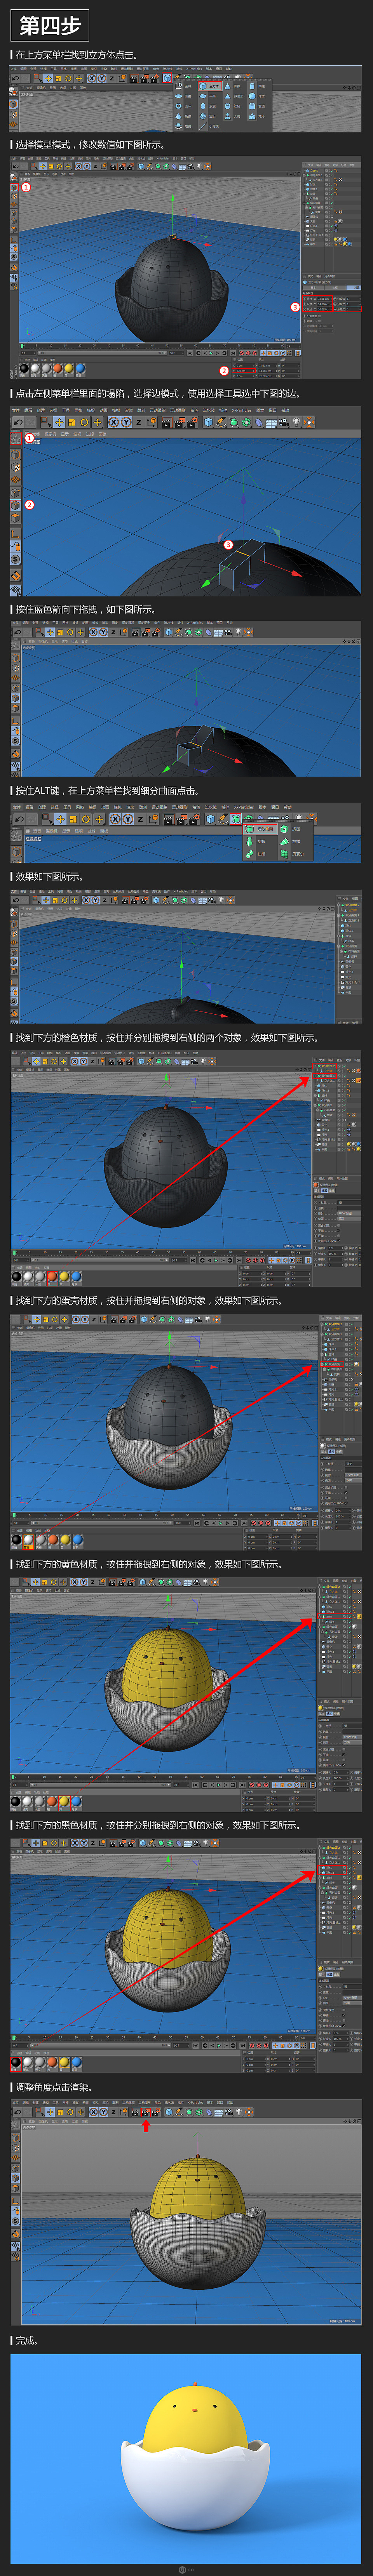The image size is (373, 2576).
Task: Toggle Y axis lock in first screenshot toolbar
Action: click(102, 79)
